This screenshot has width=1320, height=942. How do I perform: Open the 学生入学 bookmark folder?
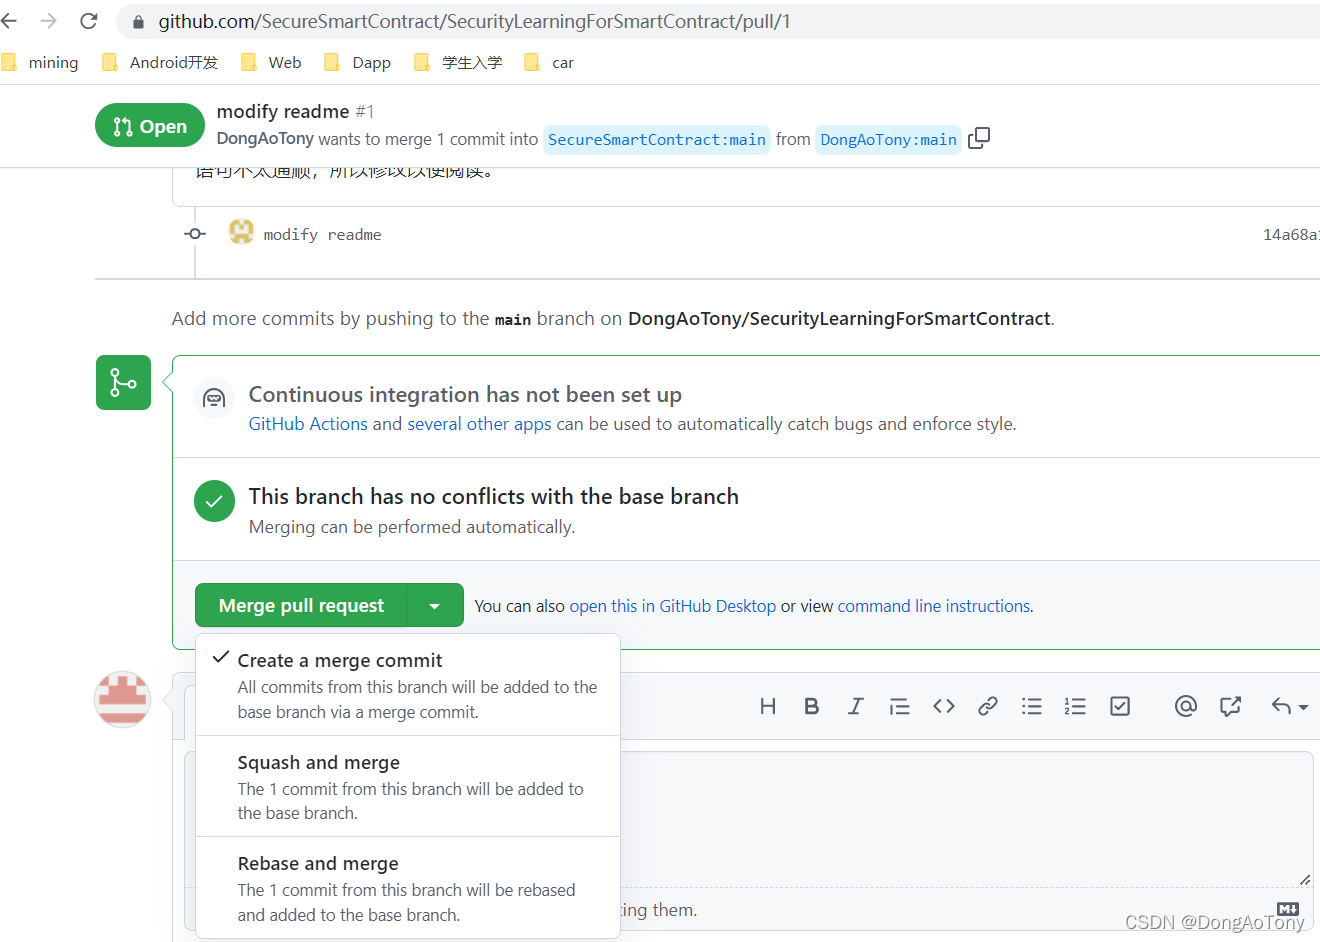(458, 62)
